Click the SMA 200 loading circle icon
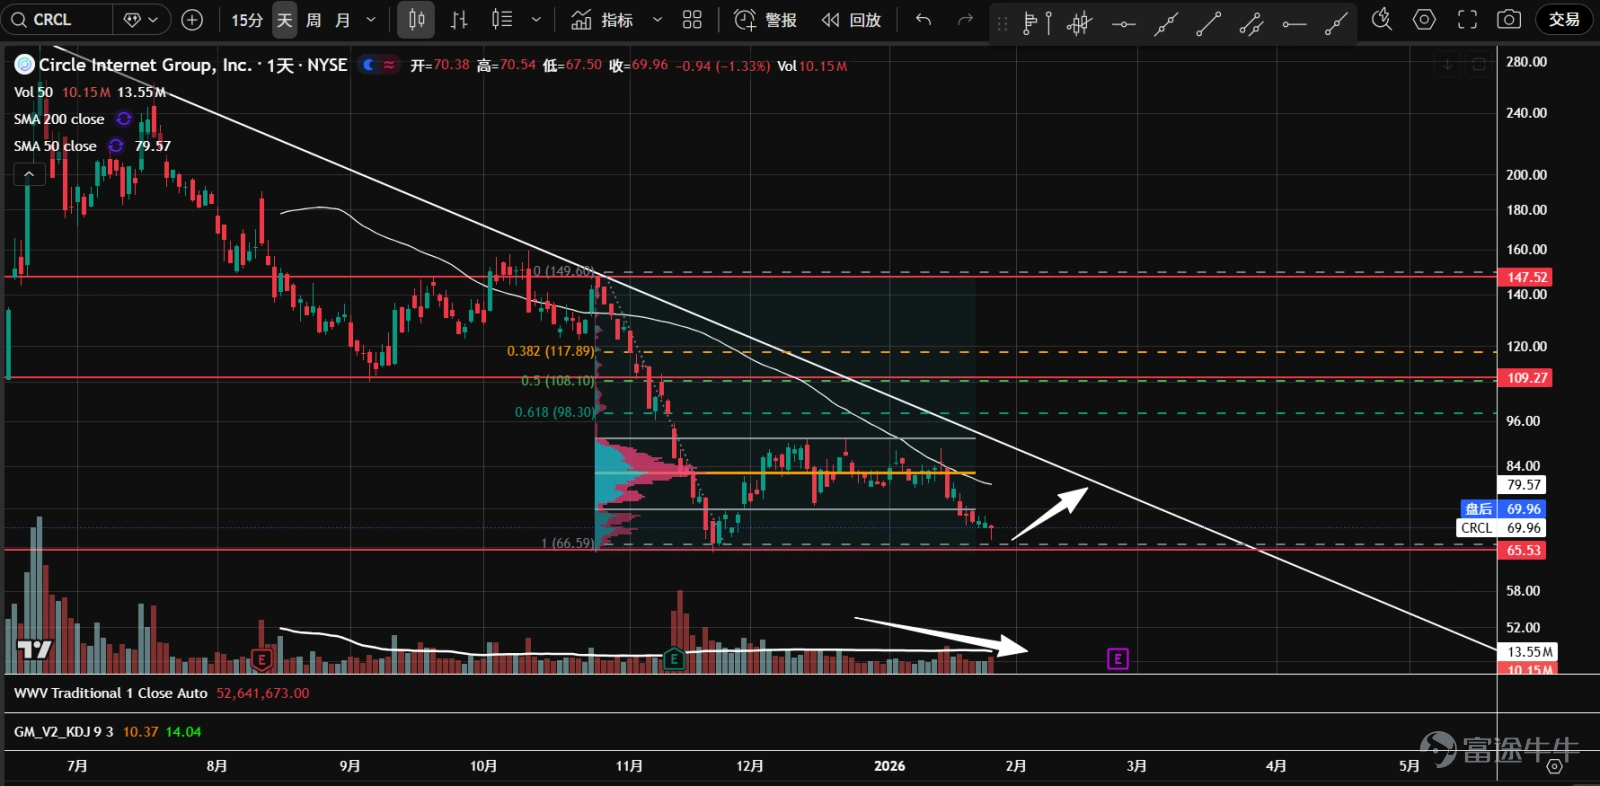The image size is (1600, 786). click(x=124, y=119)
